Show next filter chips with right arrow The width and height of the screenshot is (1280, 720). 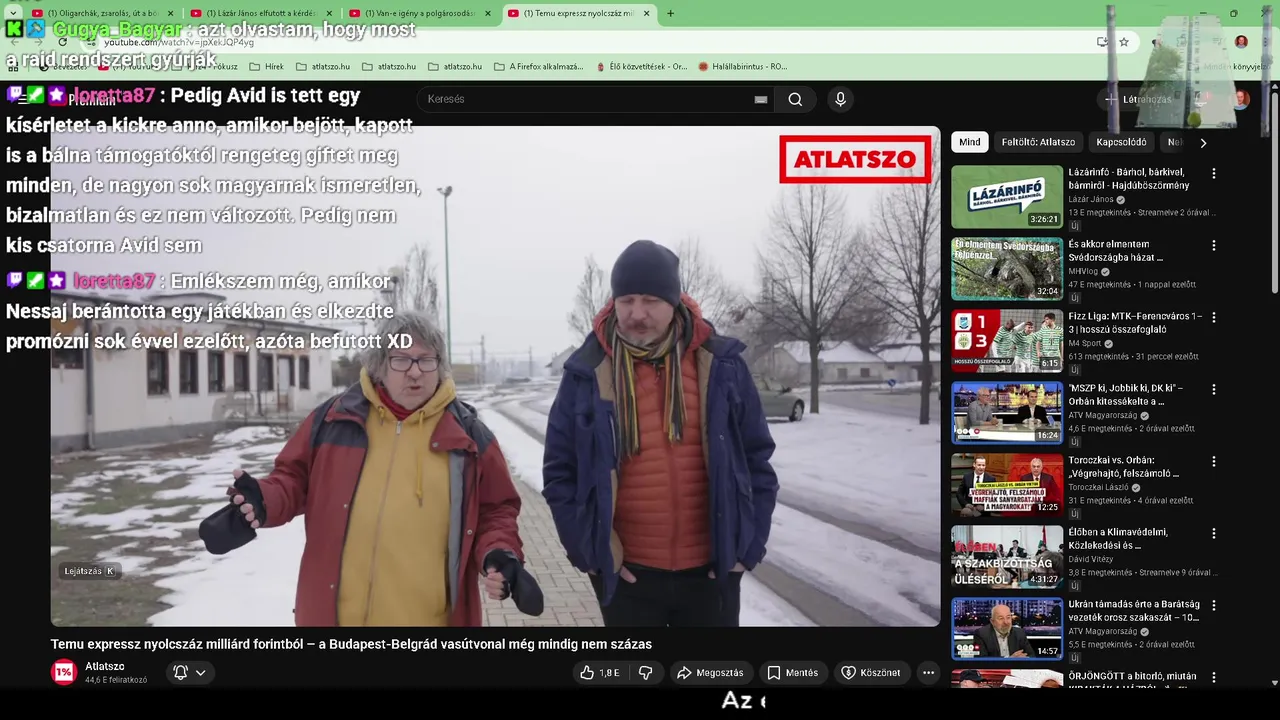click(1203, 142)
